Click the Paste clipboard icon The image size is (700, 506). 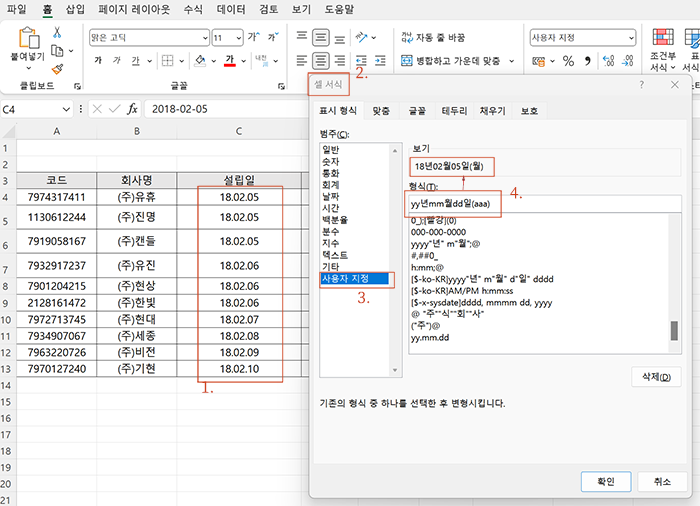point(29,38)
